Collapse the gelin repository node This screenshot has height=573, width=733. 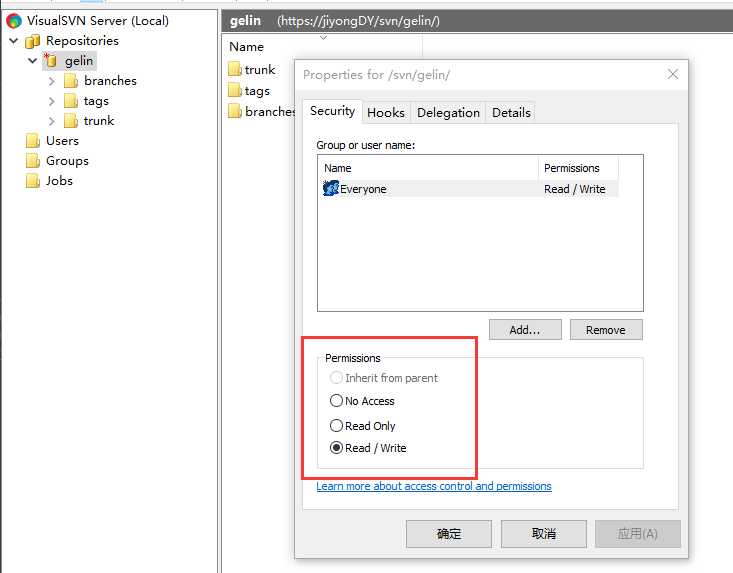pyautogui.click(x=32, y=61)
